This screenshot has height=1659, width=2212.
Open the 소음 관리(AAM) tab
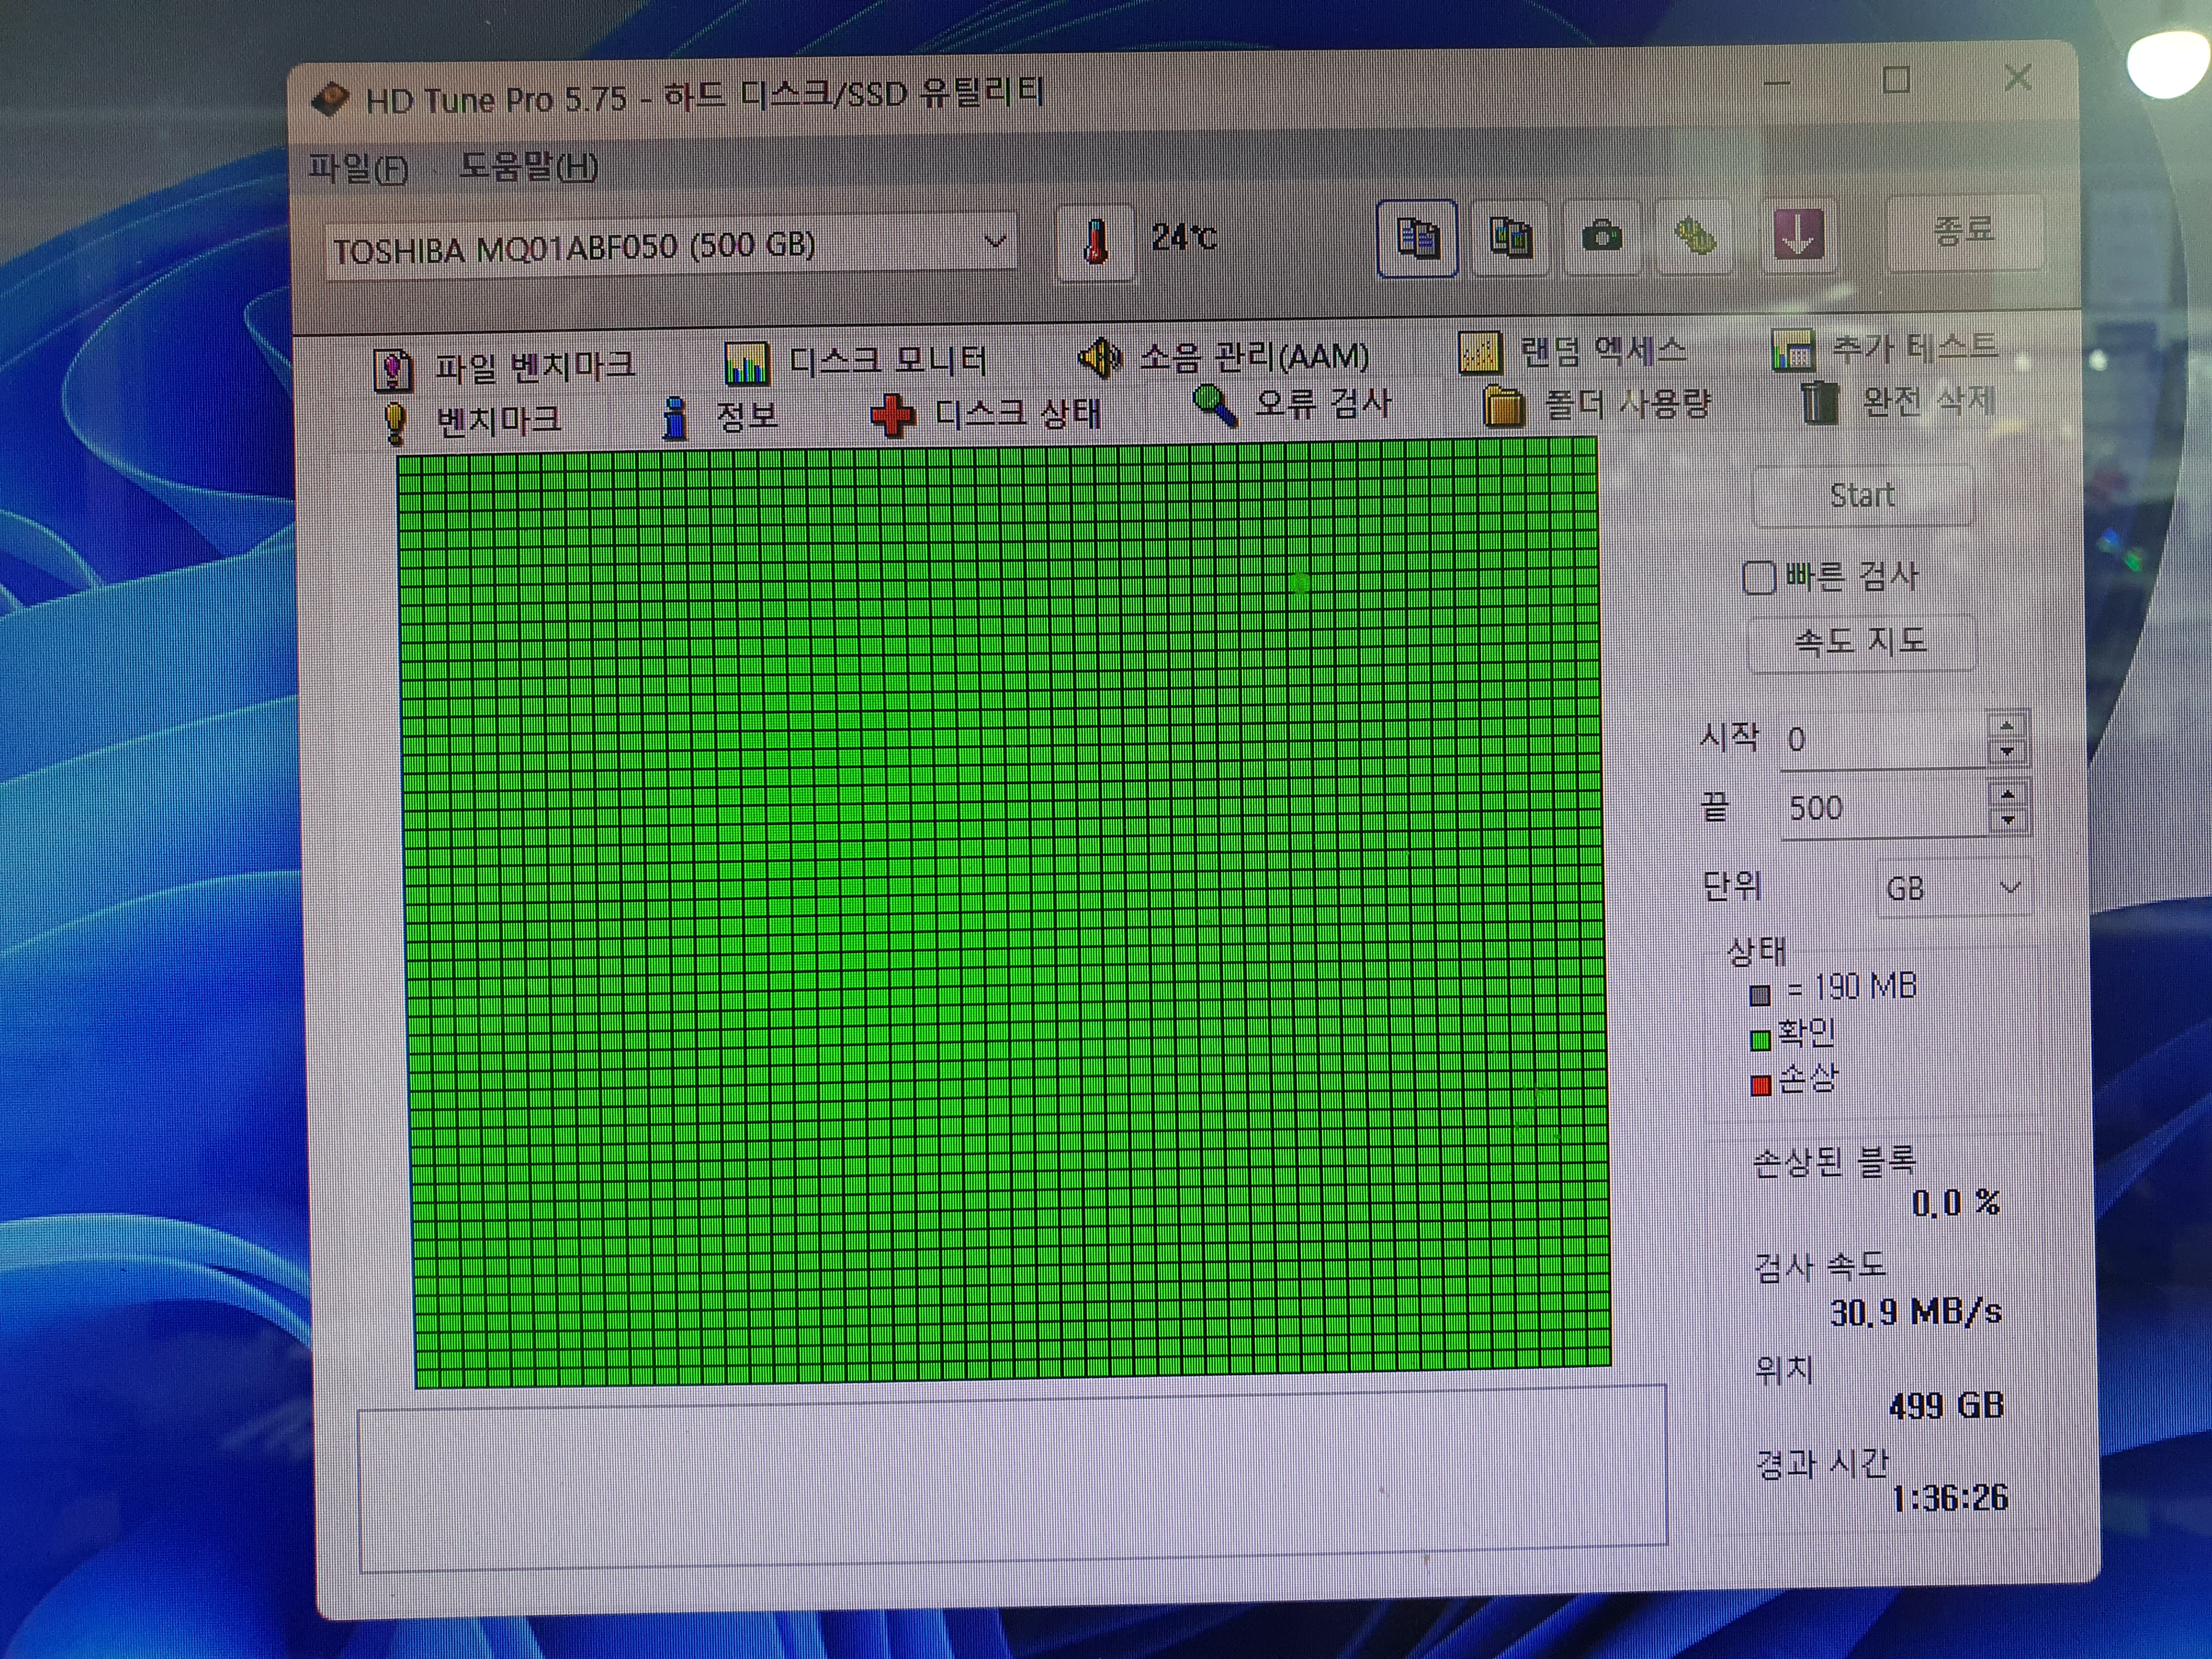(1224, 357)
